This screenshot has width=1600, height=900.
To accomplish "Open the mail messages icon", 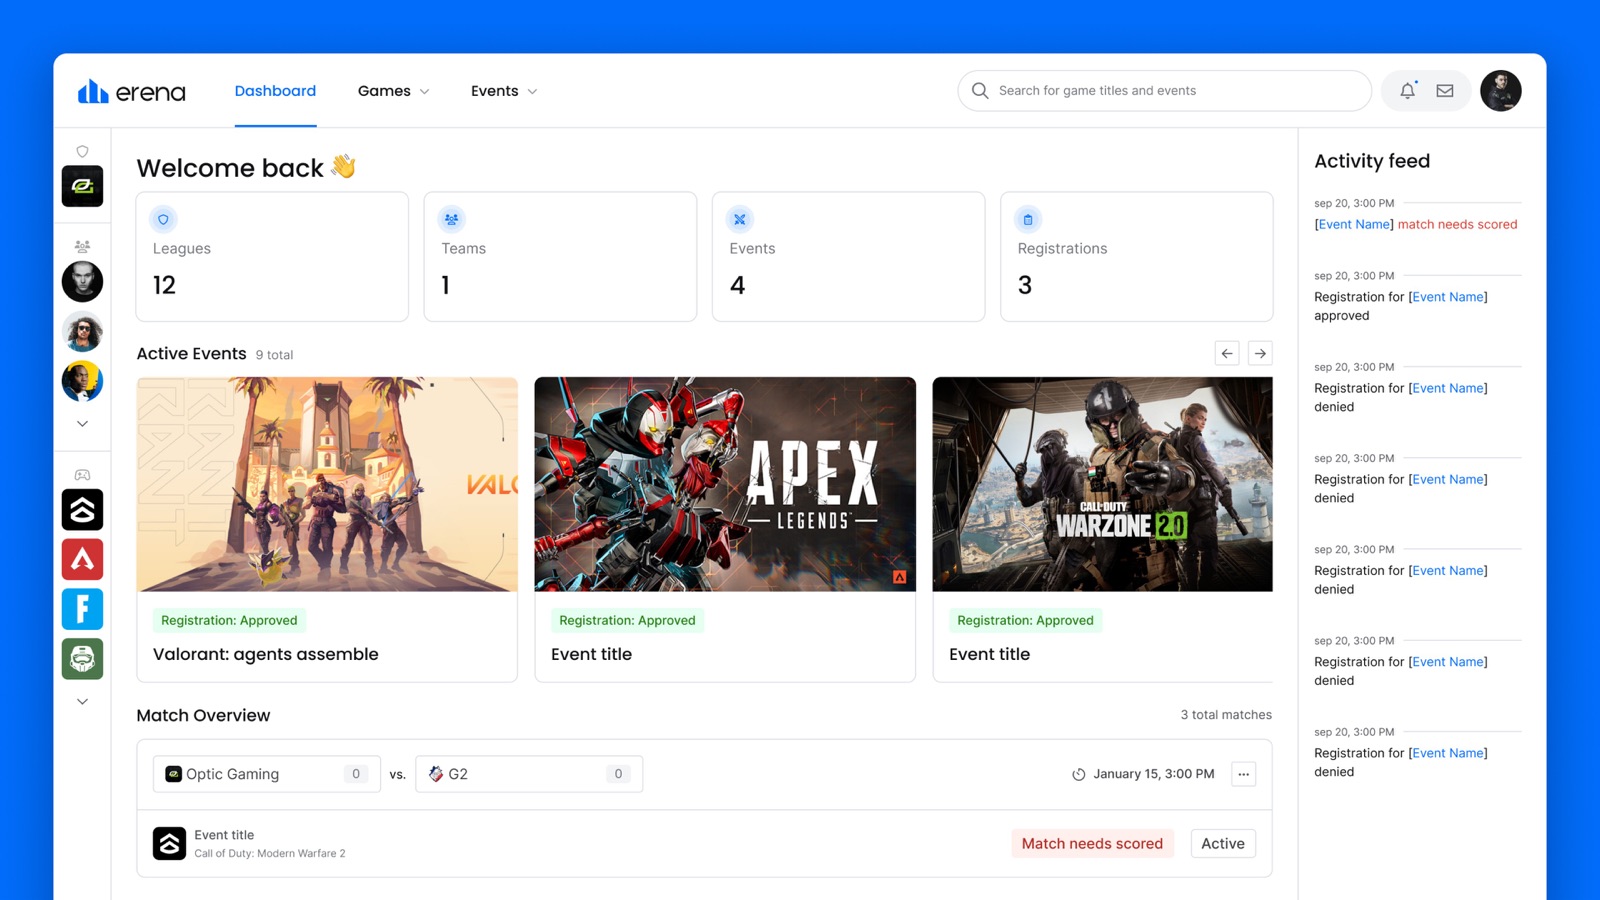I will click(1445, 90).
